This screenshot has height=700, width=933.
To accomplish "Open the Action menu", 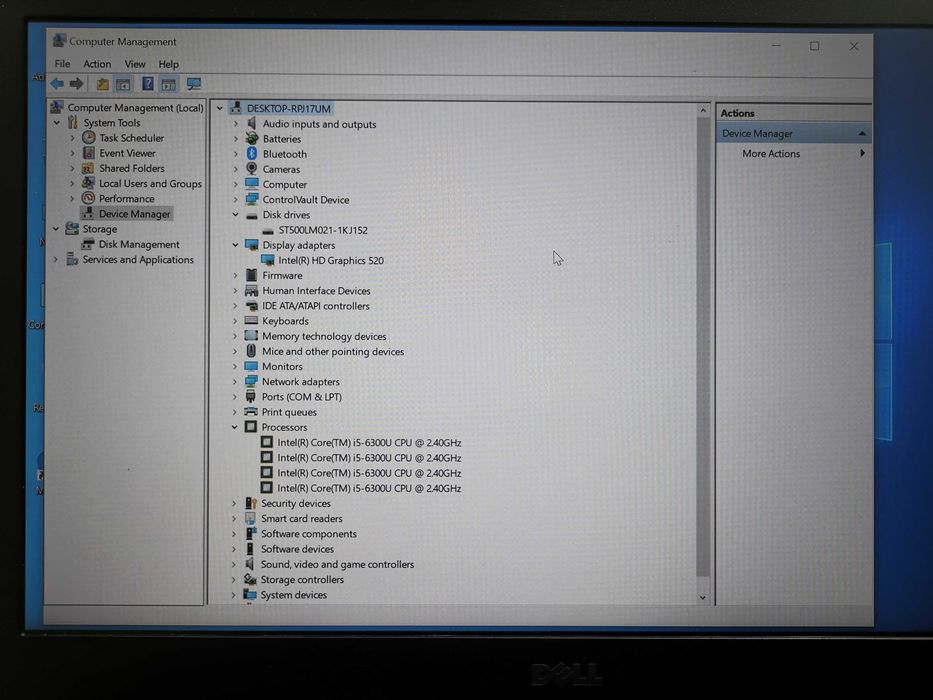I will pos(97,64).
